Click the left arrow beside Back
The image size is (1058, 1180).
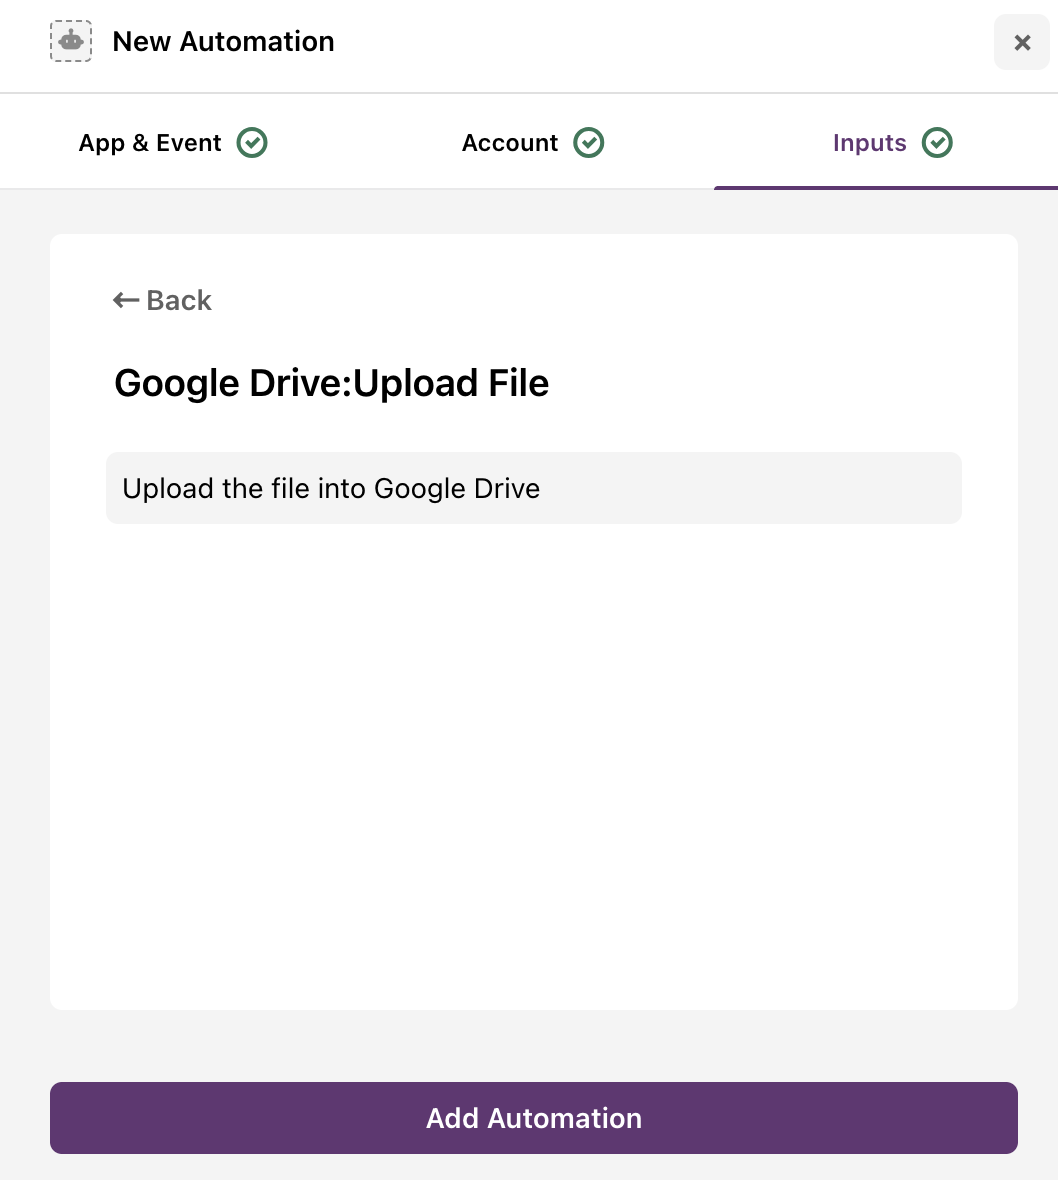(126, 300)
